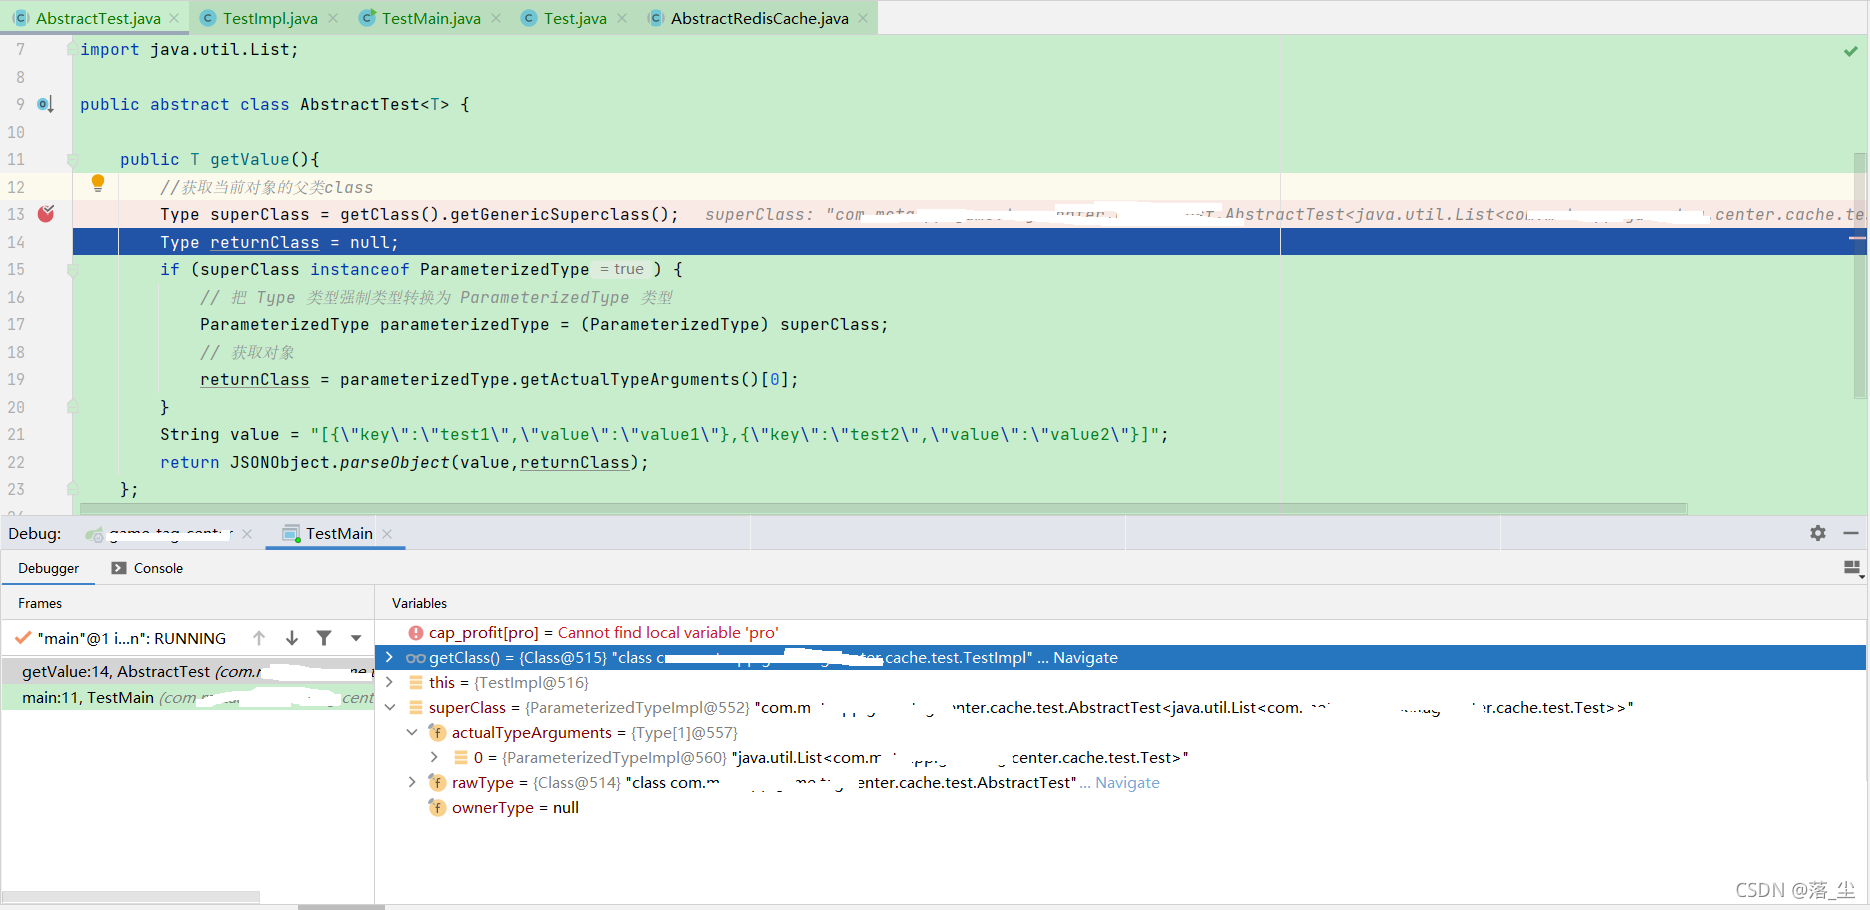This screenshot has width=1870, height=910.
Task: Close the Test.java tab
Action: (x=622, y=18)
